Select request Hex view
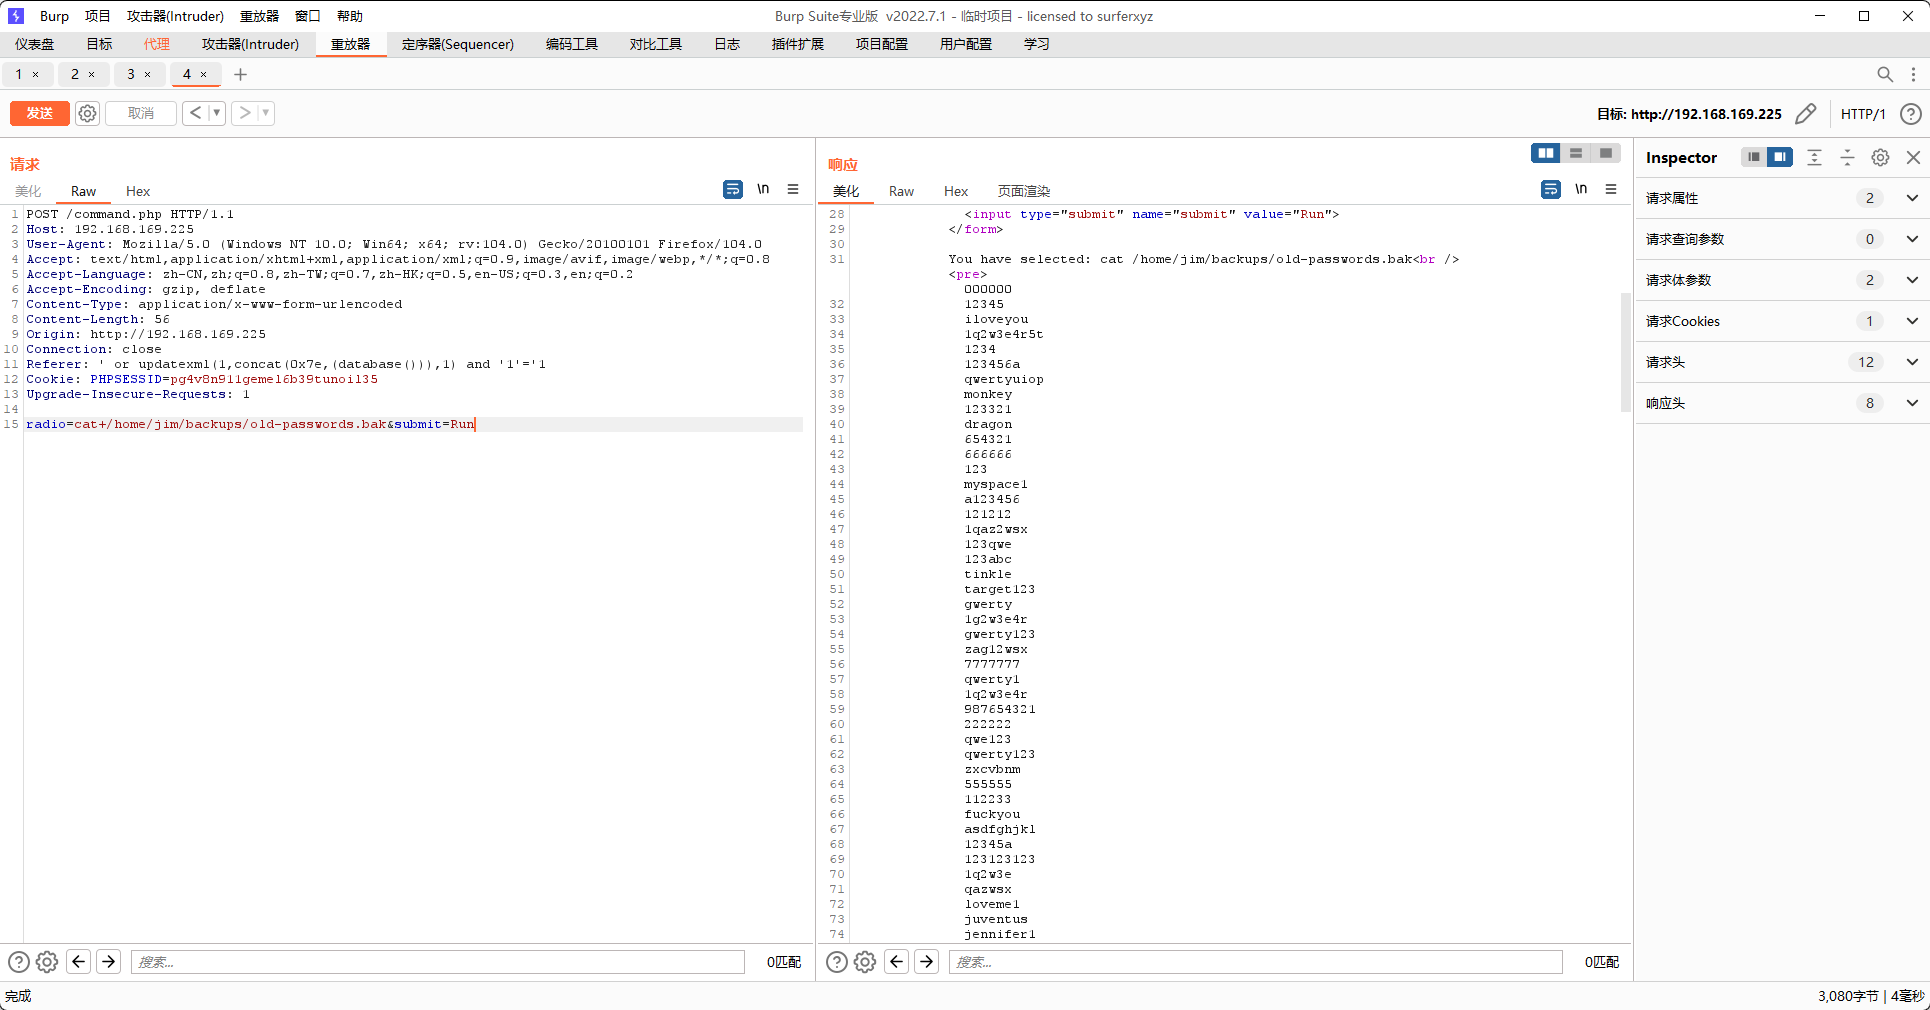The width and height of the screenshot is (1930, 1010). [x=138, y=191]
